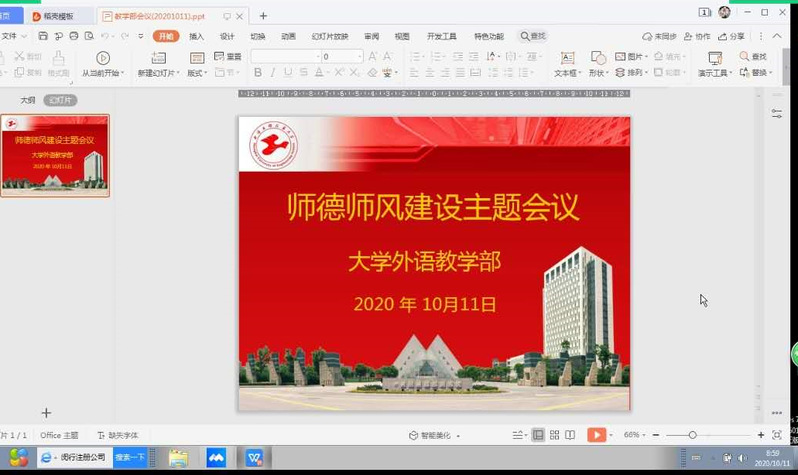The height and width of the screenshot is (475, 798).
Task: Toggle slide sorter view in status bar
Action: (554, 435)
